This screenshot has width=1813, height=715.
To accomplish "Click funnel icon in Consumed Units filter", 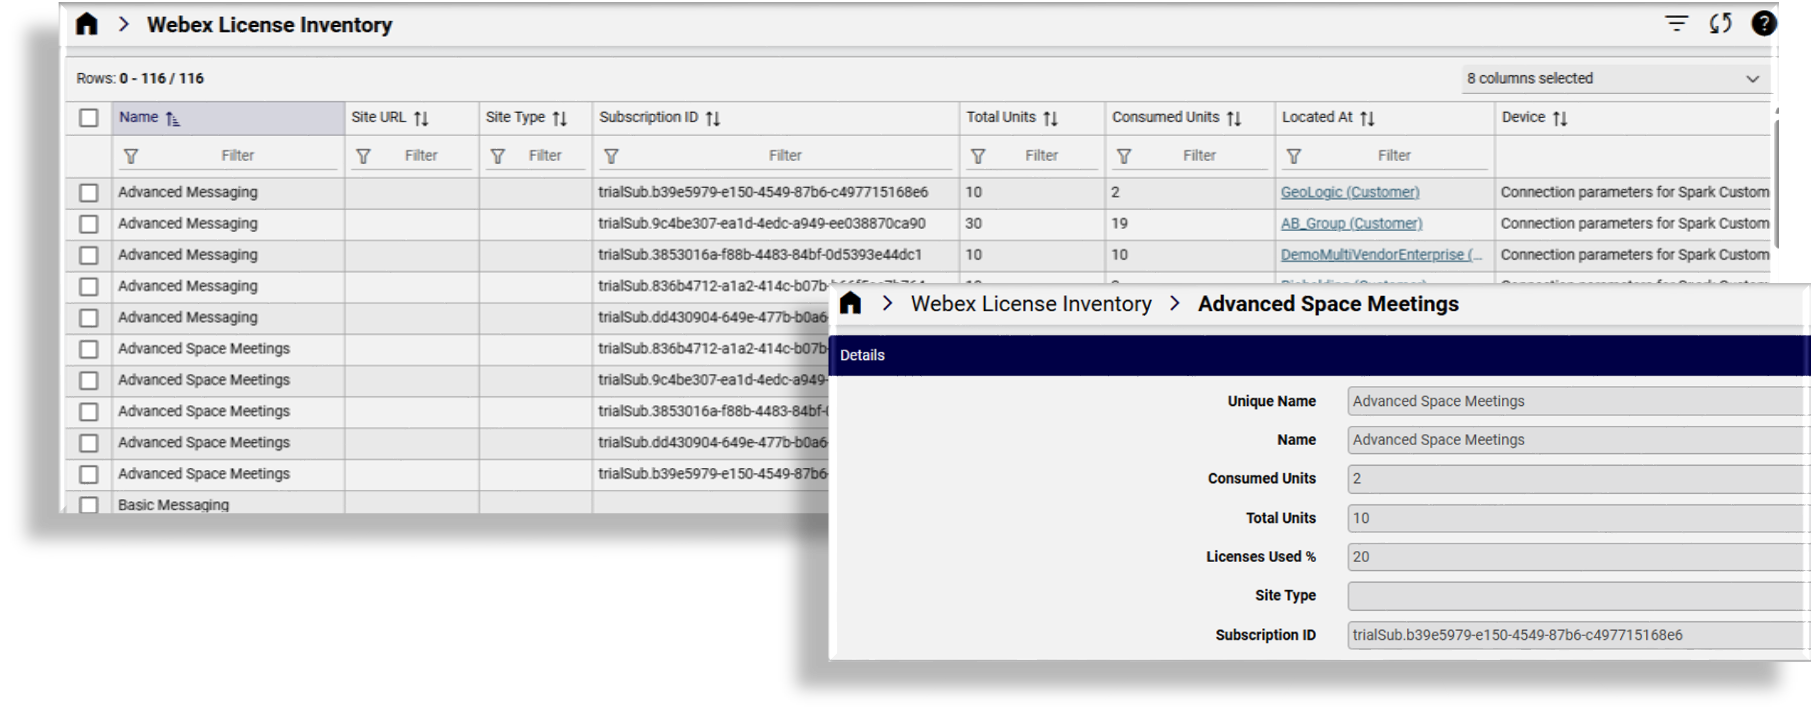I will [x=1124, y=156].
